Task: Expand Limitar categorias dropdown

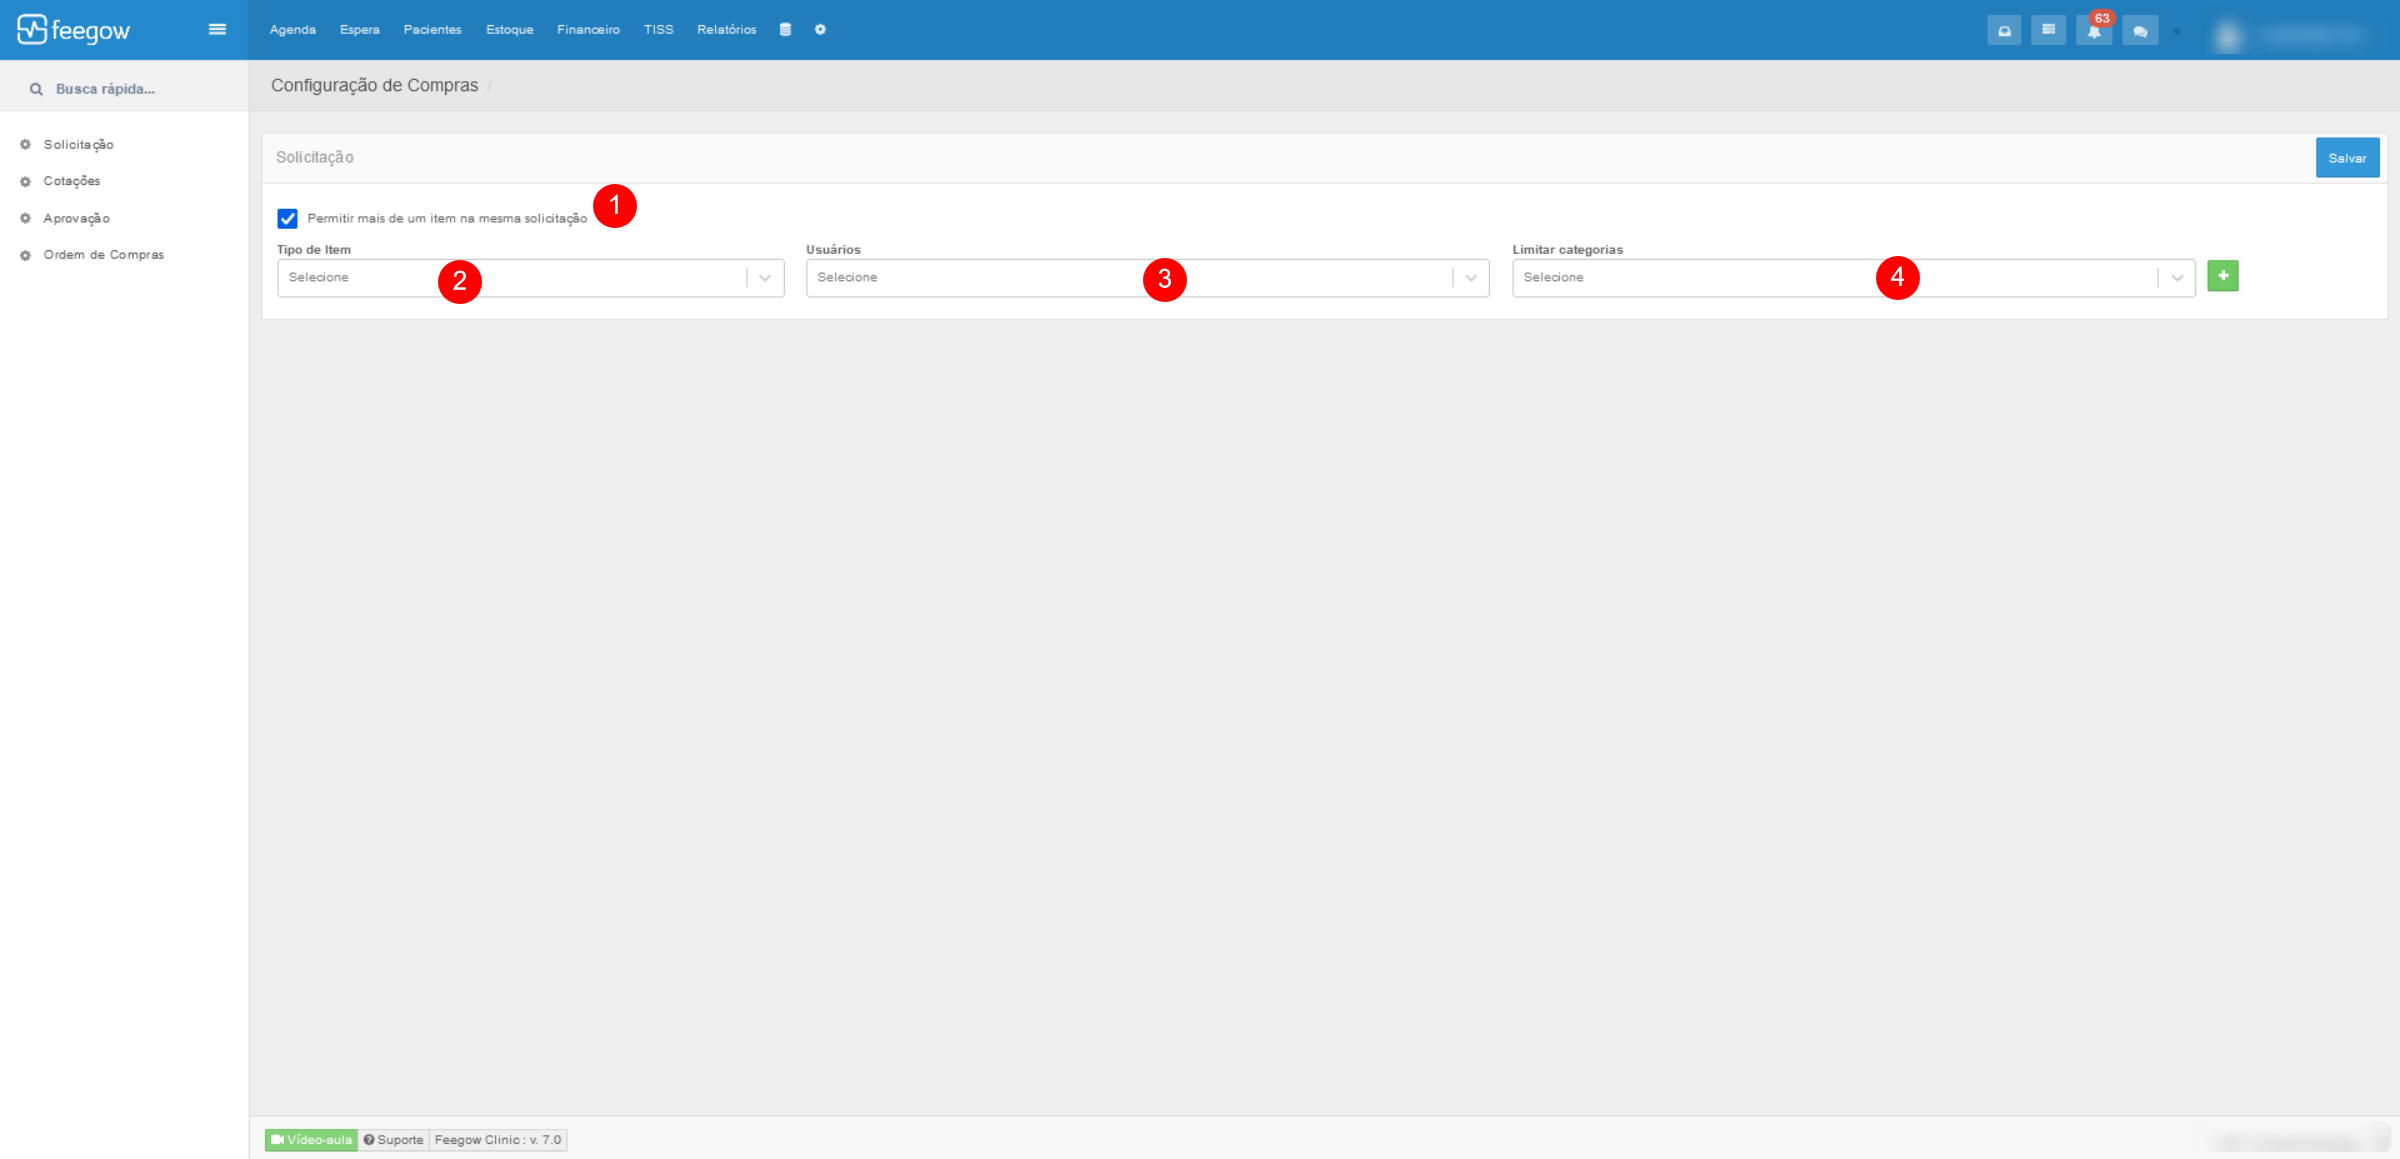Action: coord(1852,278)
